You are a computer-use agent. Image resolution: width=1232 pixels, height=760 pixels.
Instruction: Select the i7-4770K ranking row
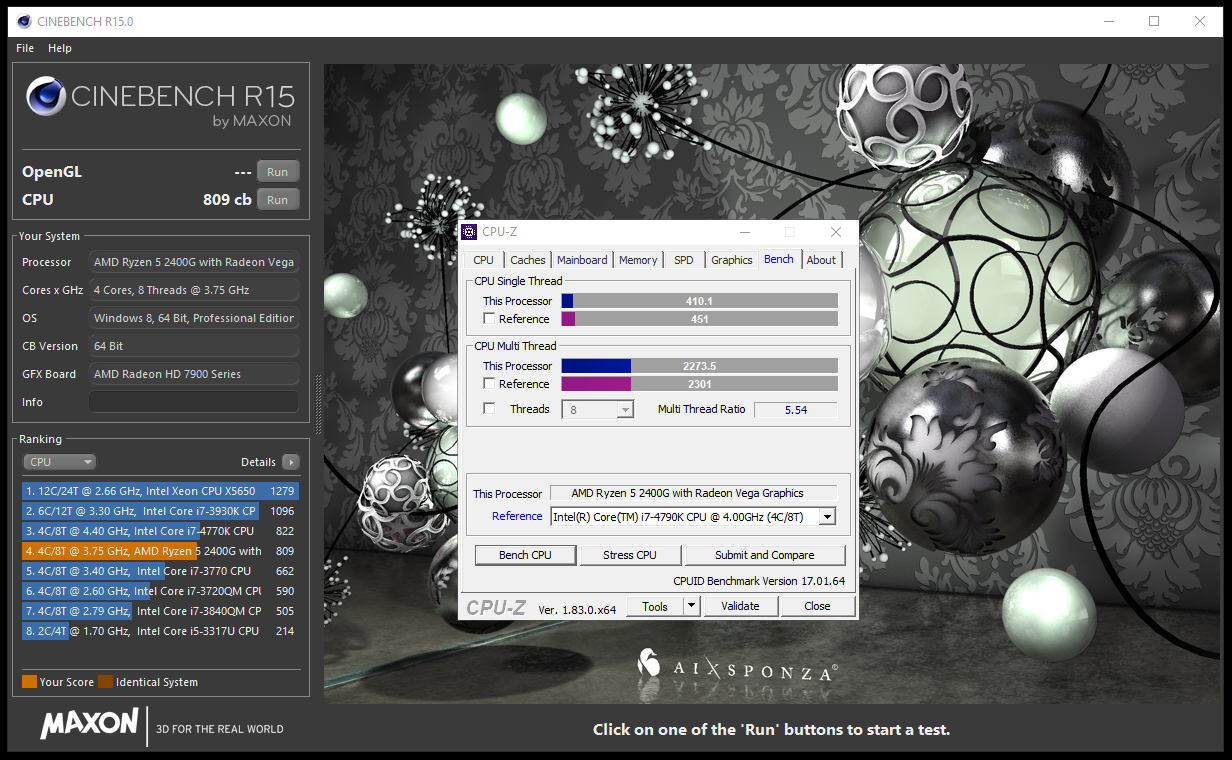(160, 531)
